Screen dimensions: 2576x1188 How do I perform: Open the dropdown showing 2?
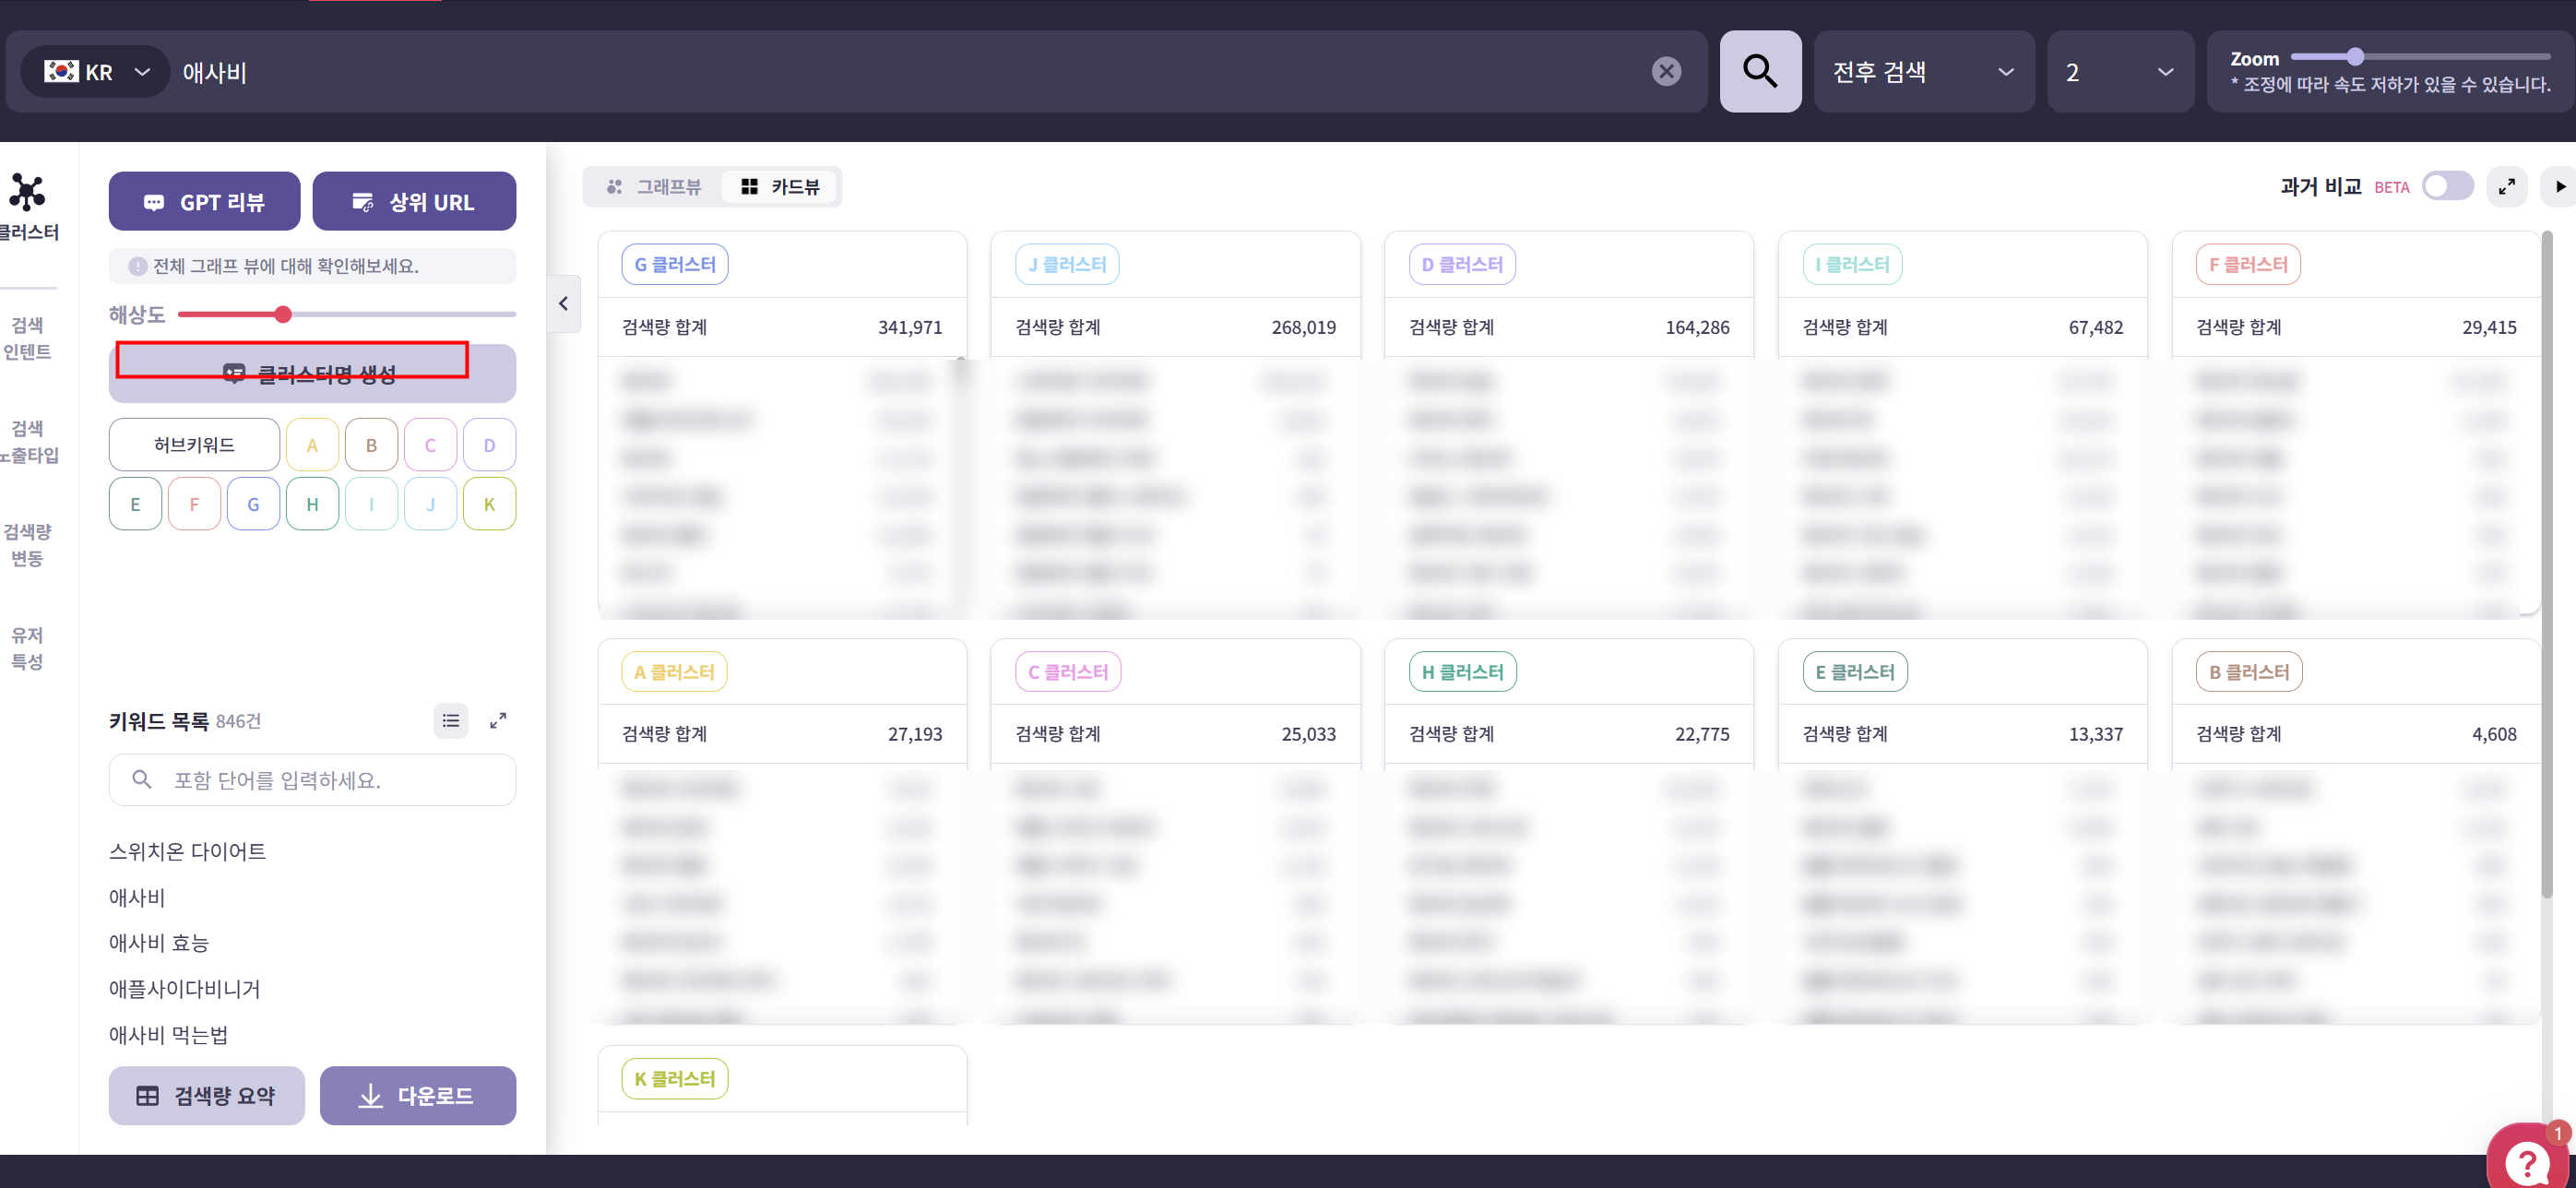(2119, 72)
